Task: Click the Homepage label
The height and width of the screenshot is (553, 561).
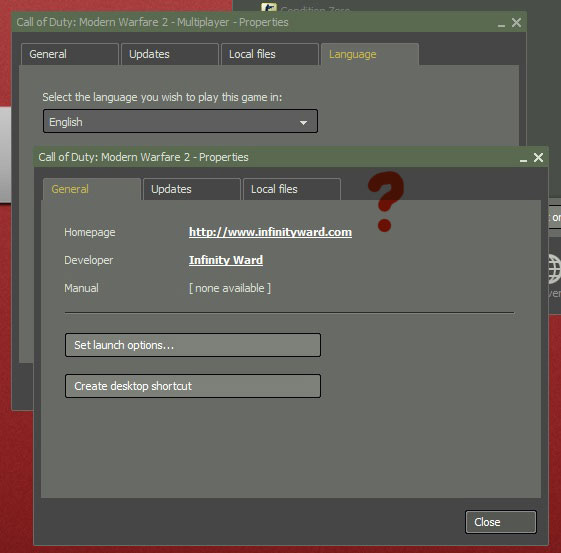Action: [90, 233]
